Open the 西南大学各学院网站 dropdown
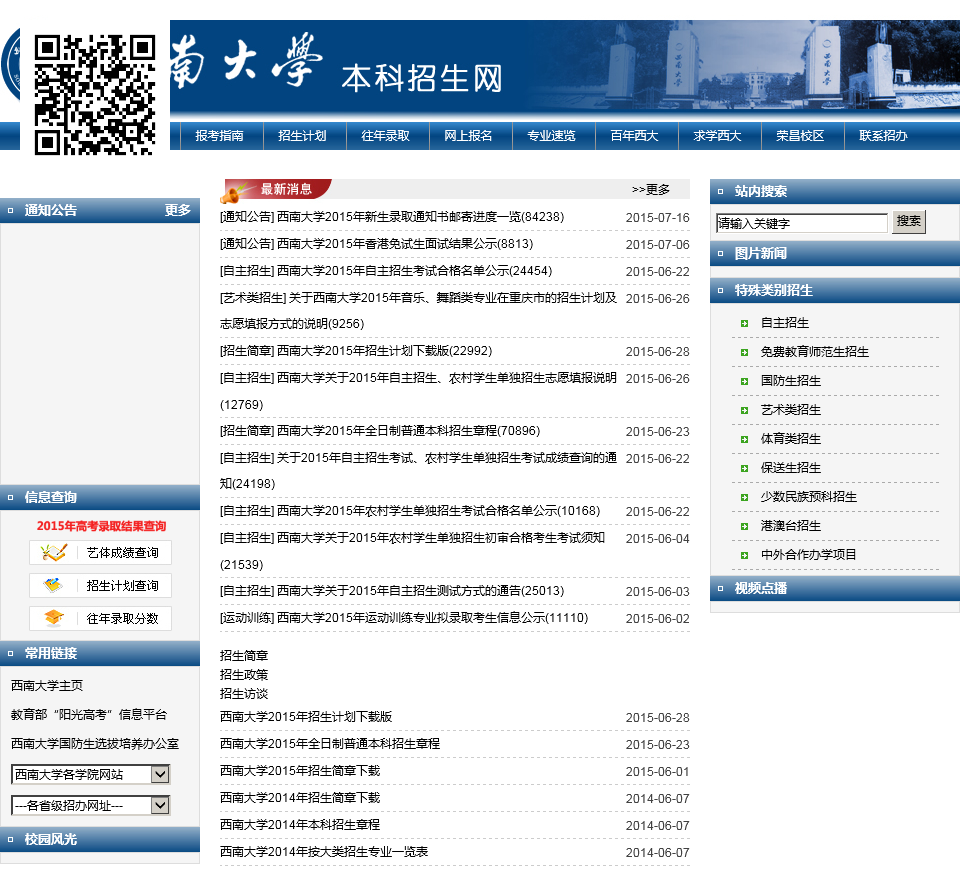Image resolution: width=960 pixels, height=873 pixels. coord(91,774)
